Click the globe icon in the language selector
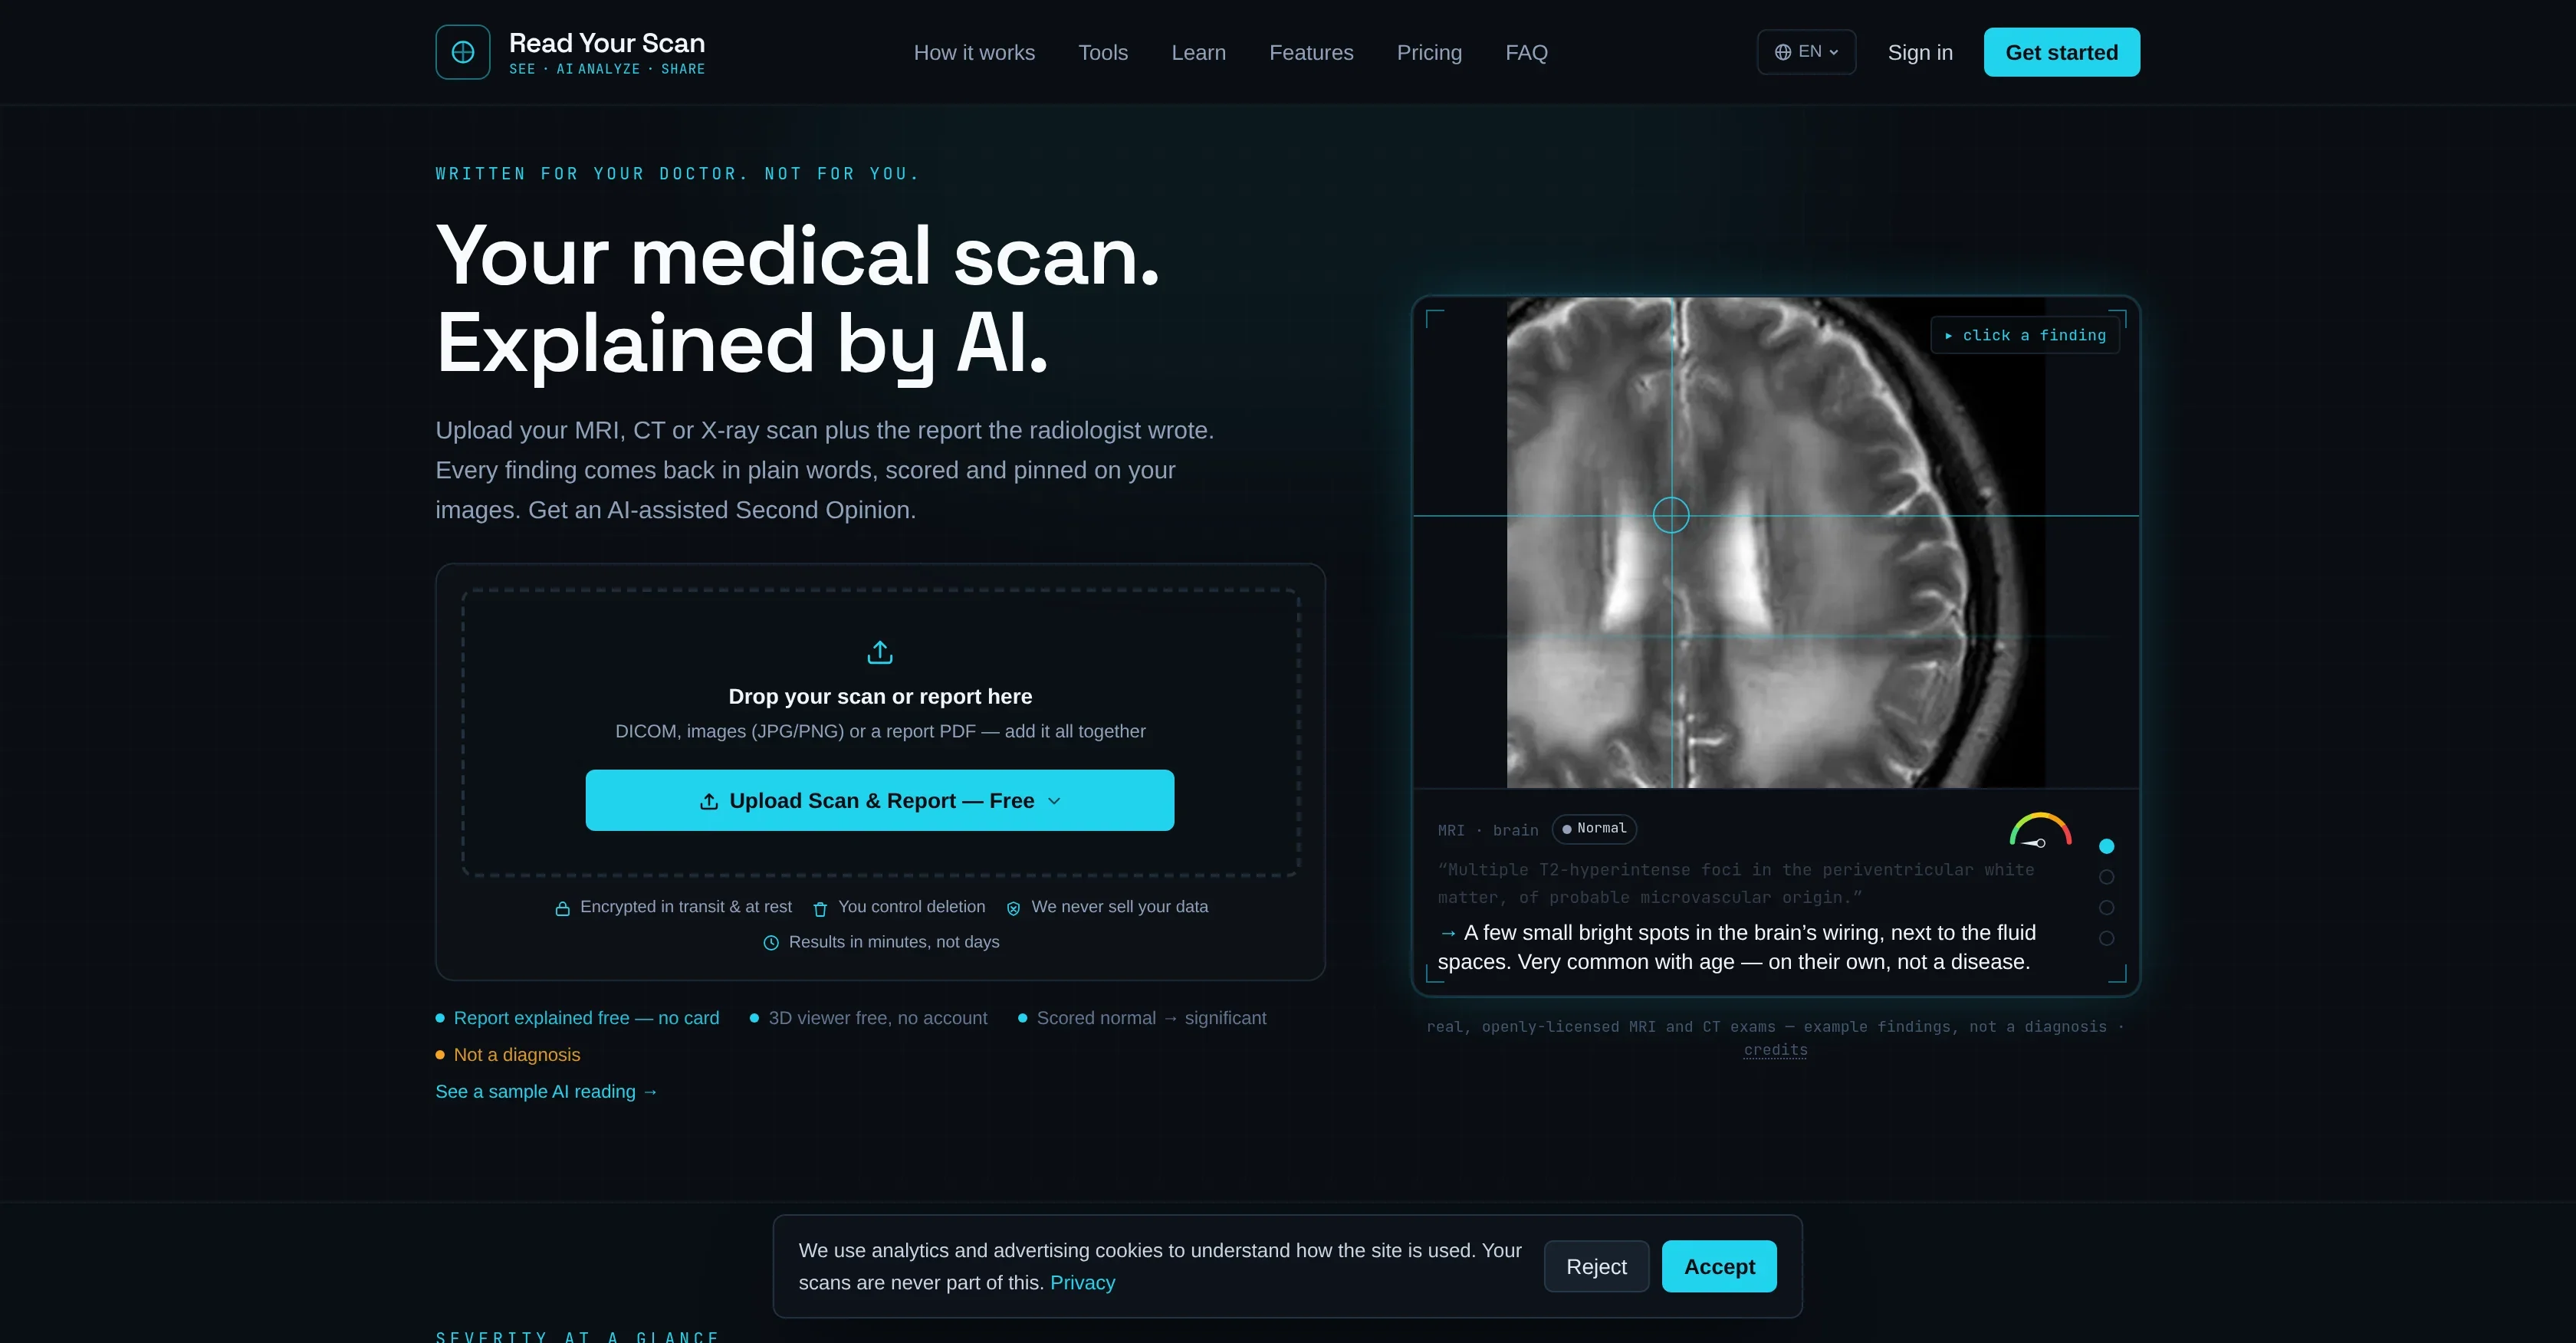Viewport: 2576px width, 1343px height. (x=1782, y=52)
